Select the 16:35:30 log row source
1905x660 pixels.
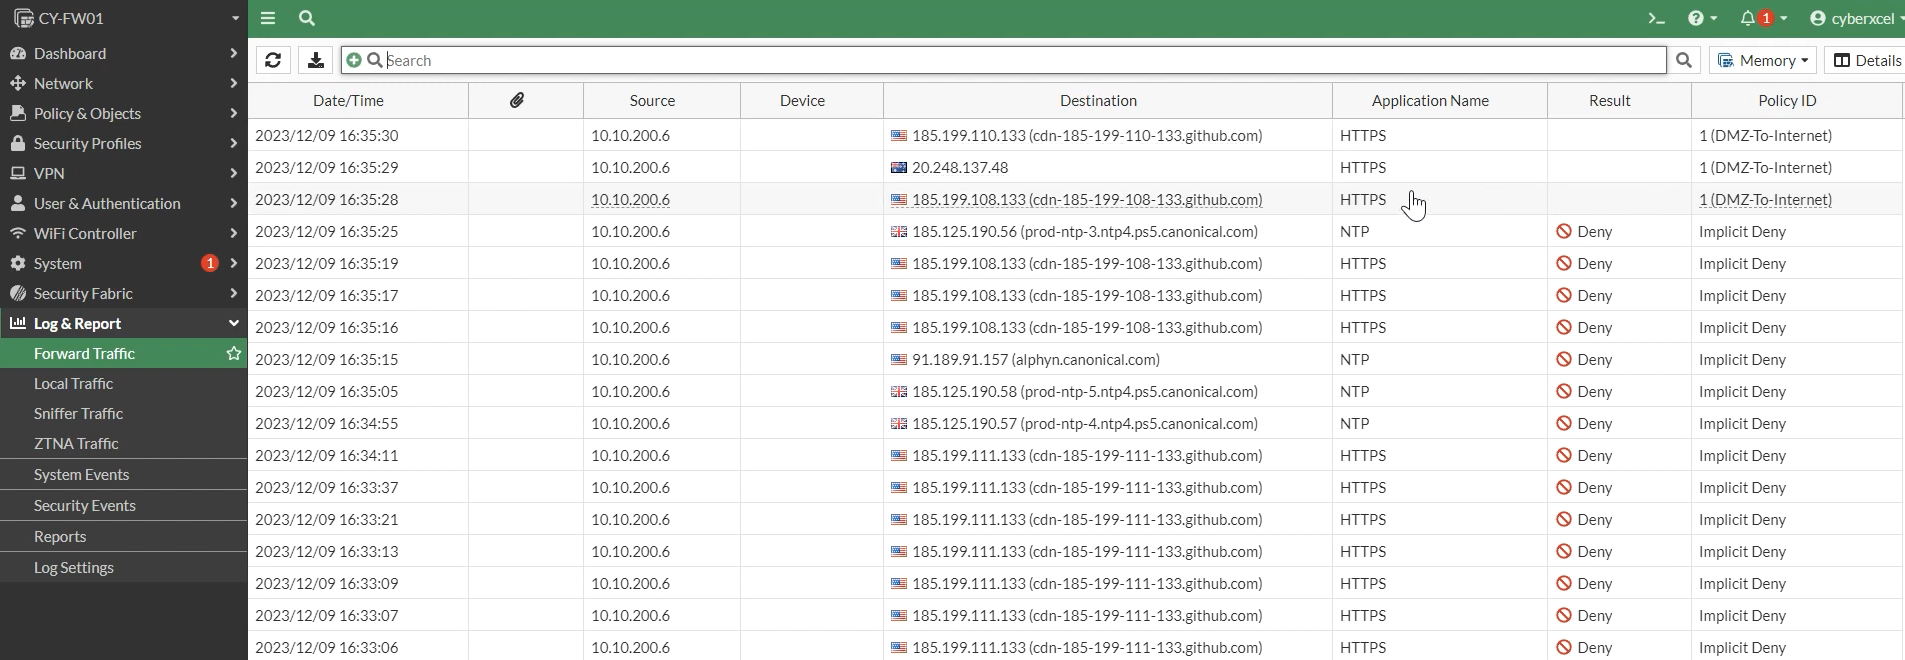[x=630, y=135]
